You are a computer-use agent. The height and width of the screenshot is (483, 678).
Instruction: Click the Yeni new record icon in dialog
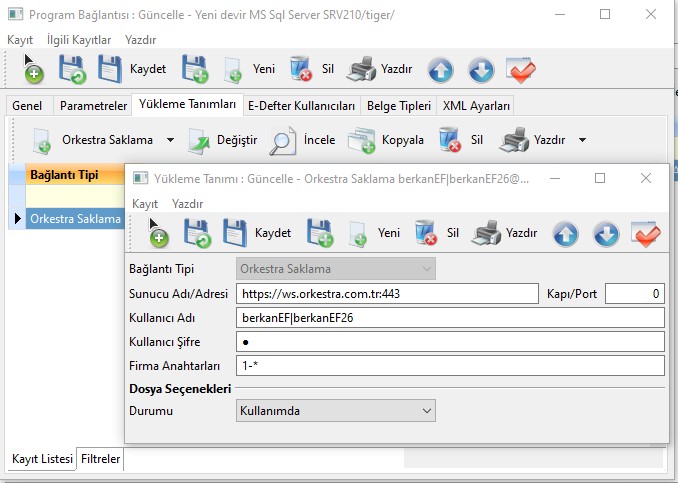coord(357,233)
